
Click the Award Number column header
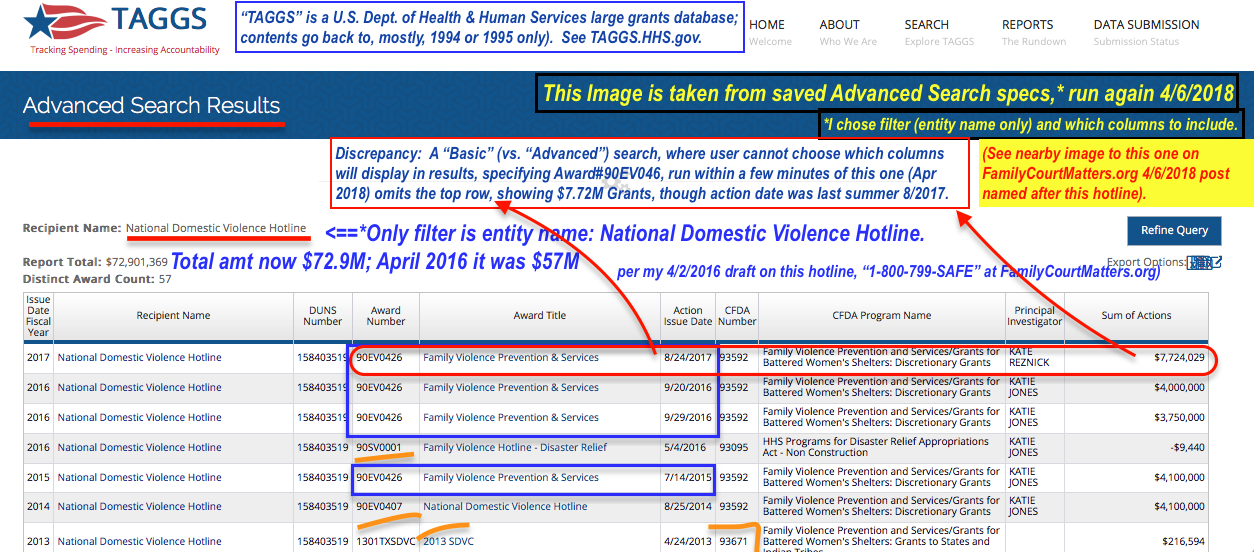coord(386,316)
